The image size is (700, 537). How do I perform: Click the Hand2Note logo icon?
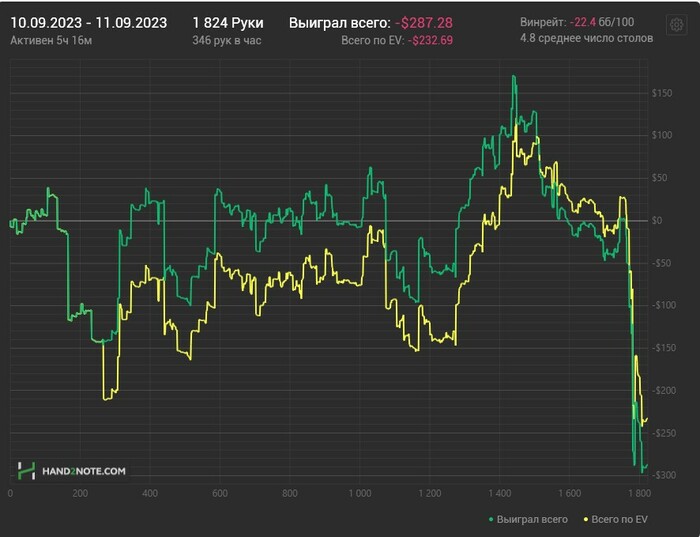pyautogui.click(x=26, y=471)
